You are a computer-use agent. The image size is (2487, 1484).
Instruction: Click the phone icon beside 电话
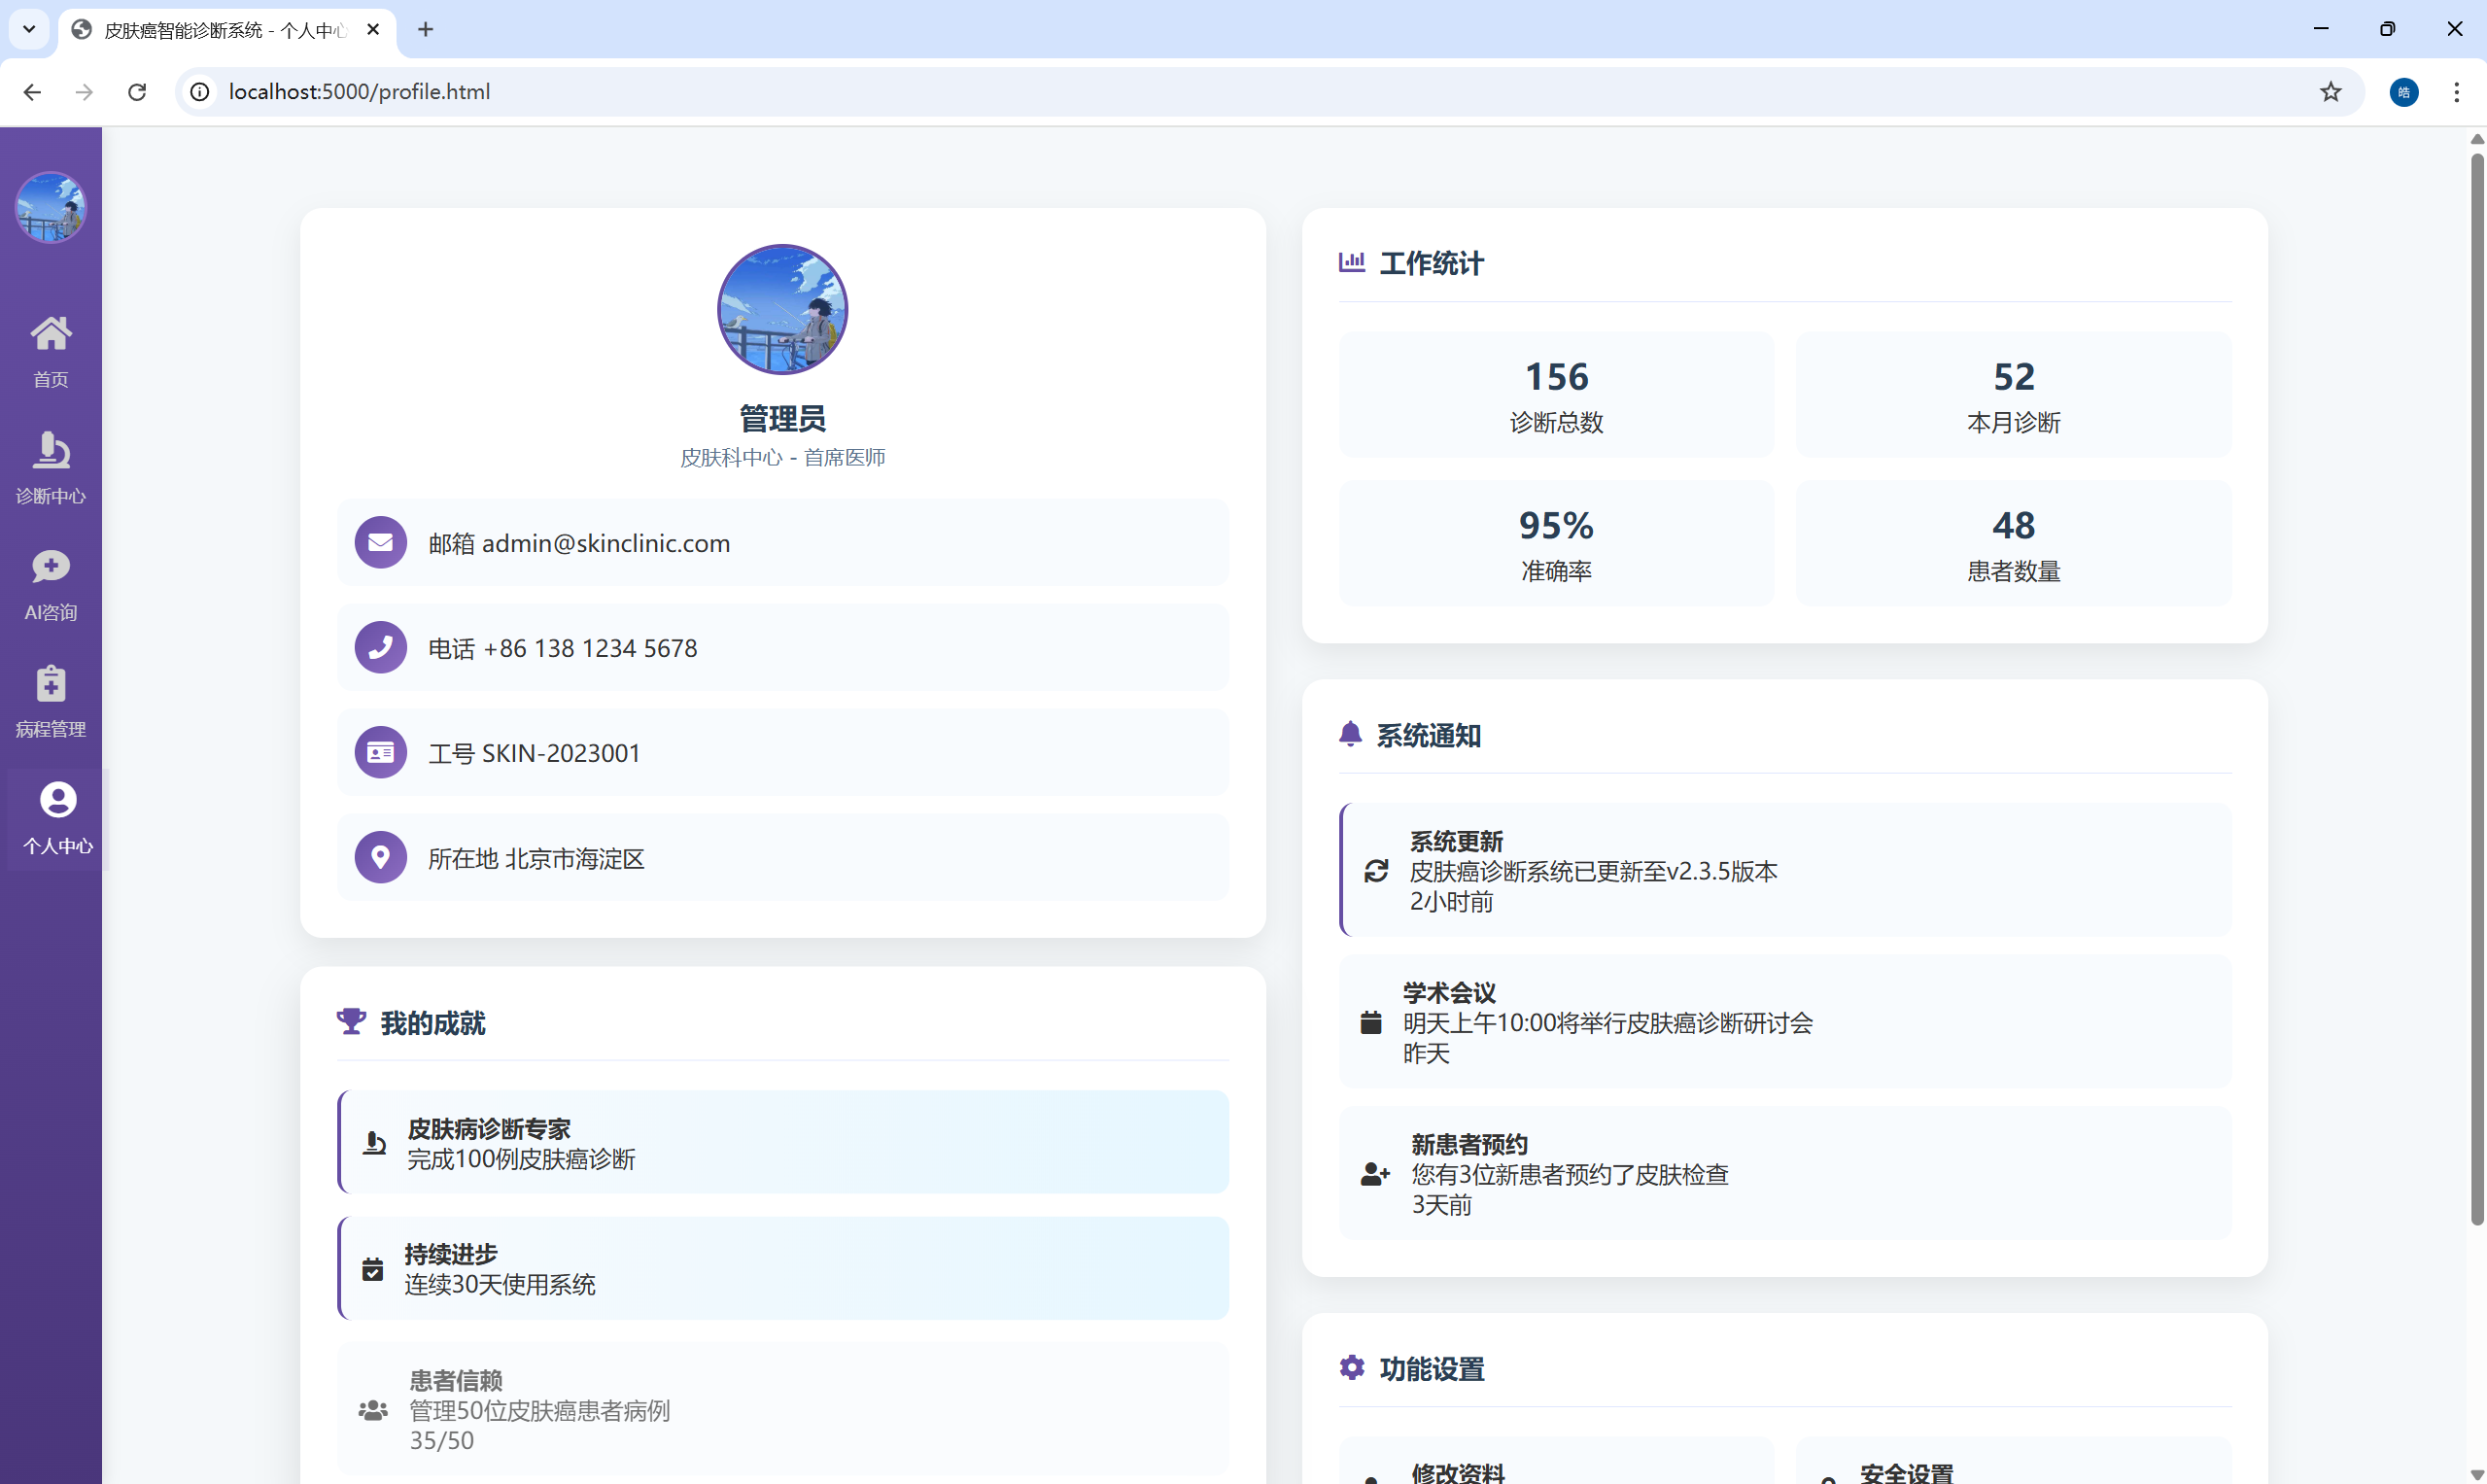[380, 648]
